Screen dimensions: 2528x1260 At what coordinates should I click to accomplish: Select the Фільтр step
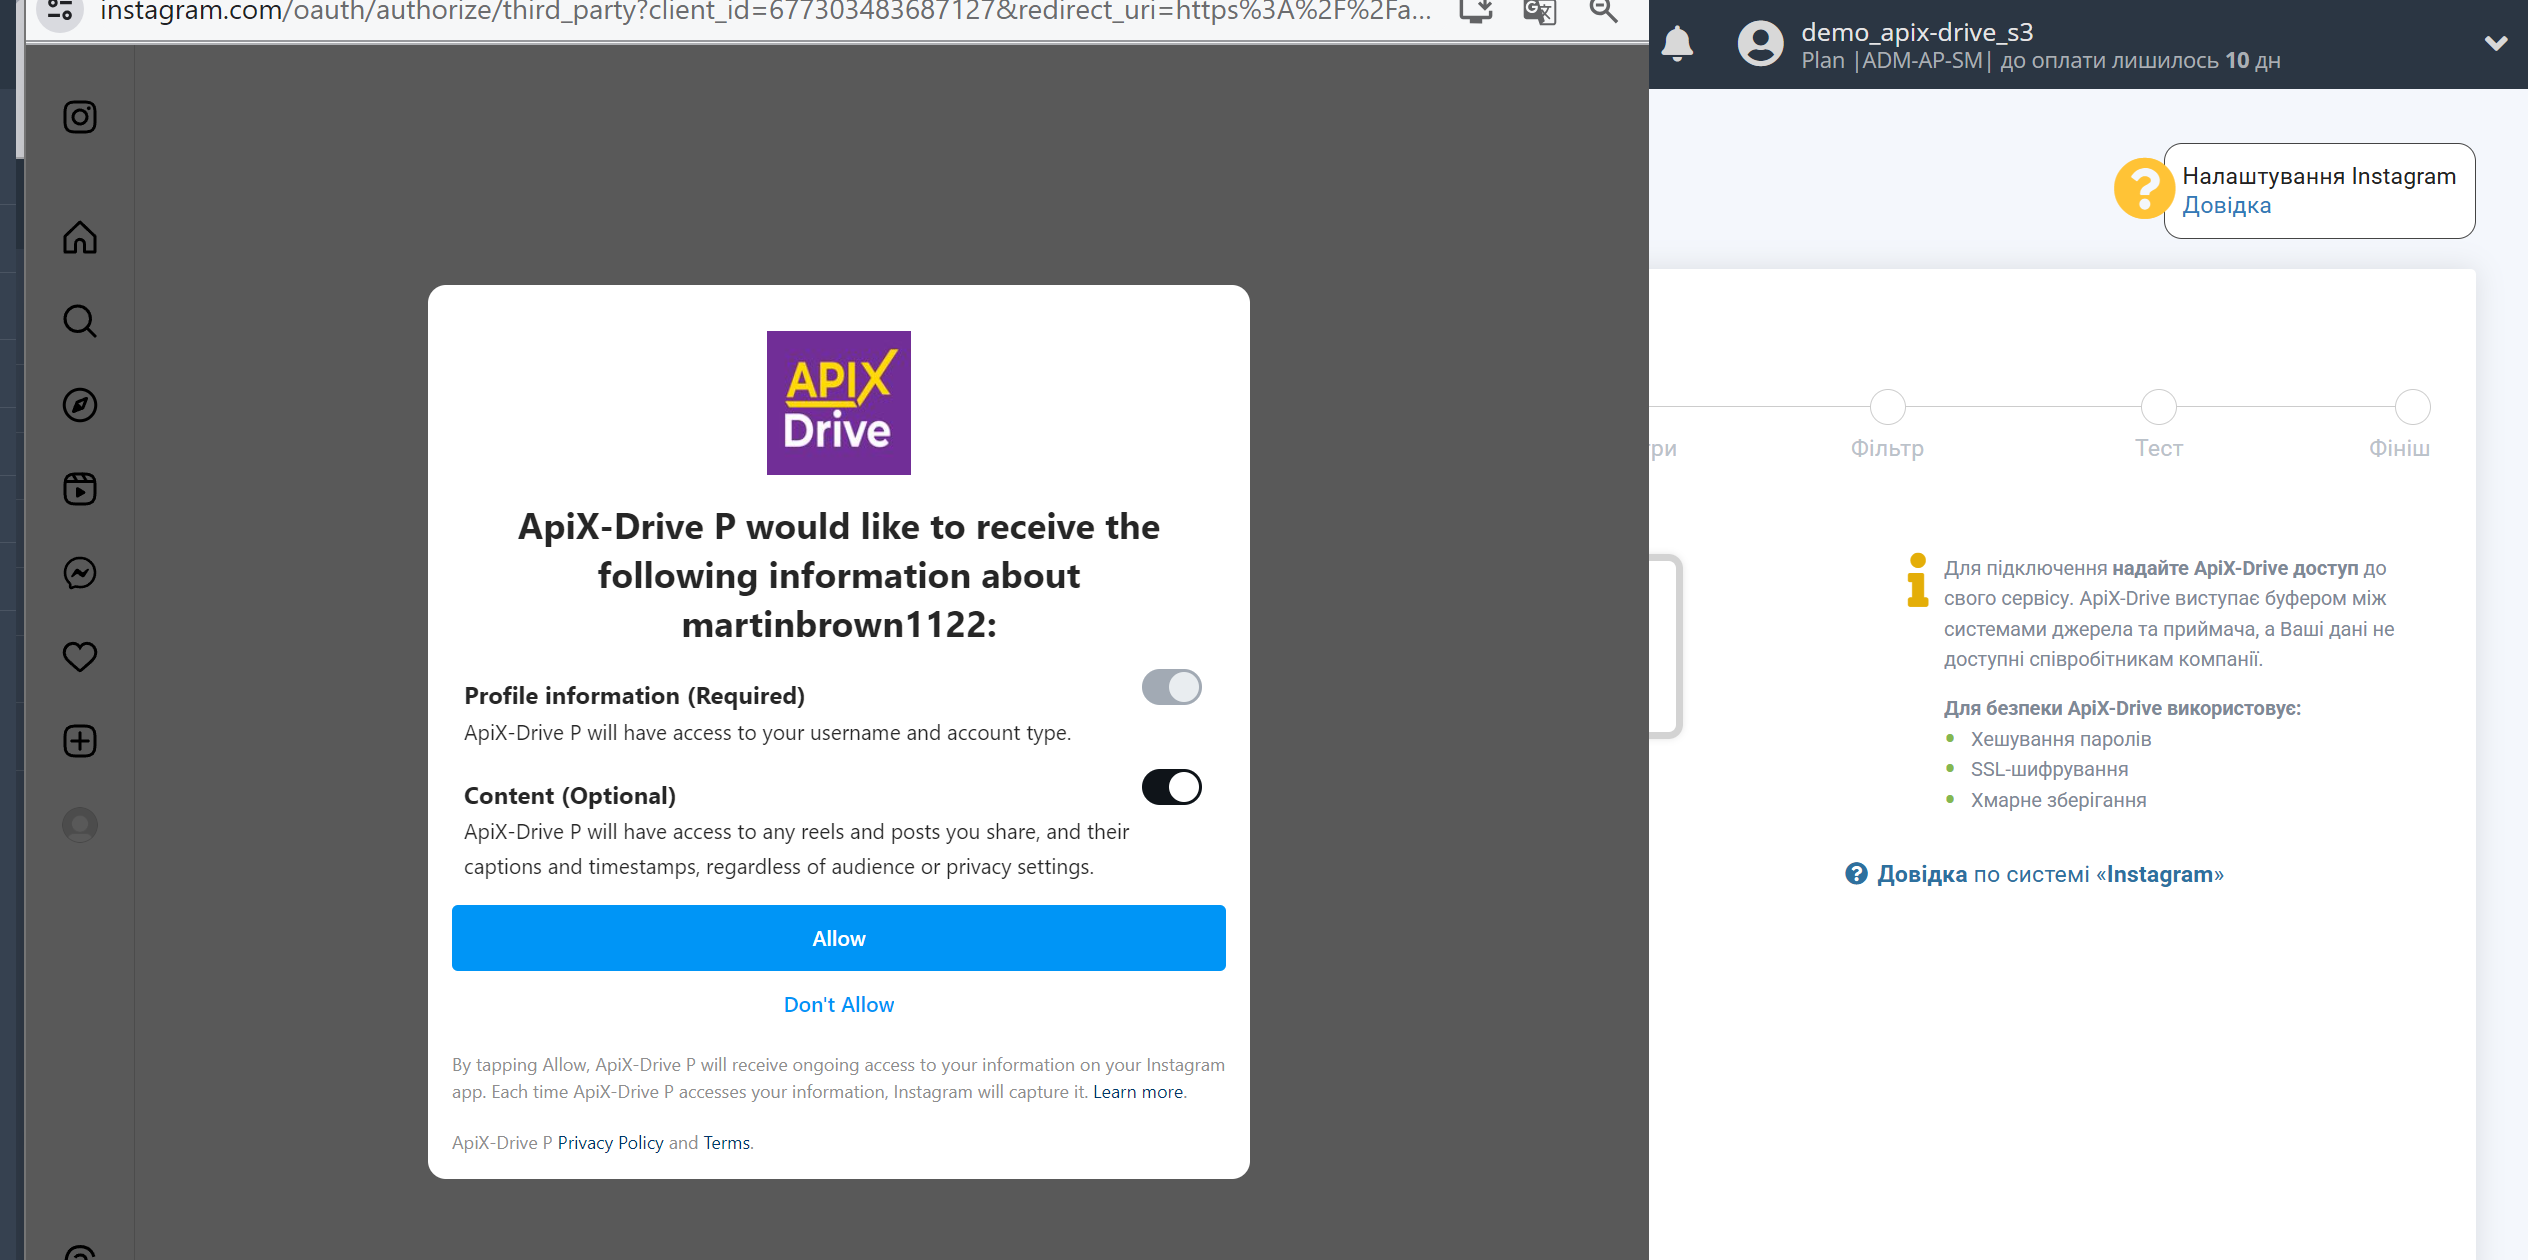click(x=1887, y=448)
